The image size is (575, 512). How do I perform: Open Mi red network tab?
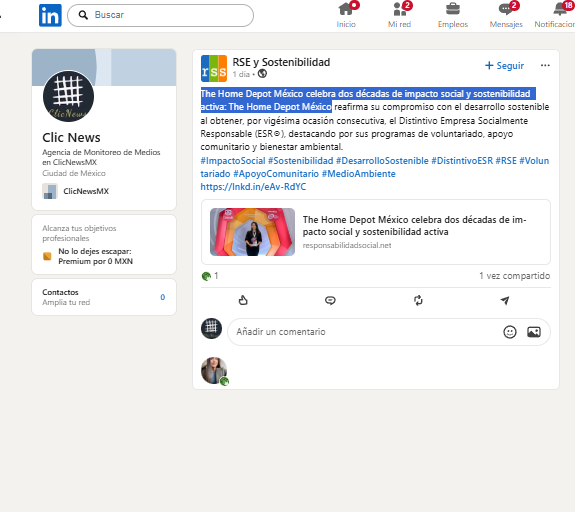(400, 15)
